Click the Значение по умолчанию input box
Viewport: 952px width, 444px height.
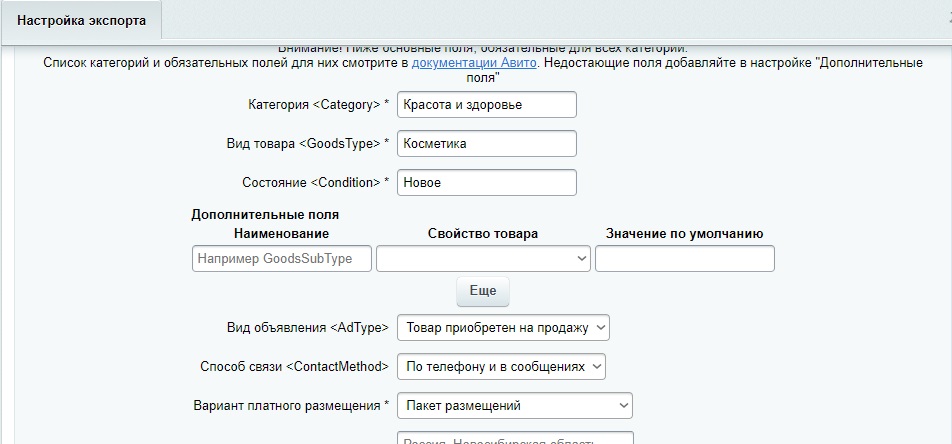click(x=684, y=259)
